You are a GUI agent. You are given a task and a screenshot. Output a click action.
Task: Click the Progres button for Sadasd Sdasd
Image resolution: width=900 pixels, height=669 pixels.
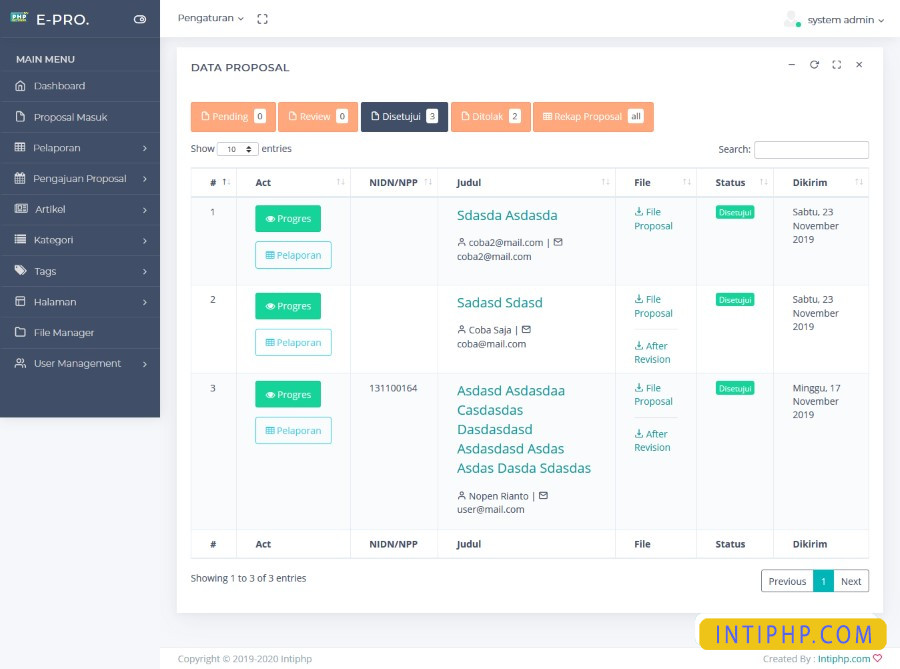(288, 305)
